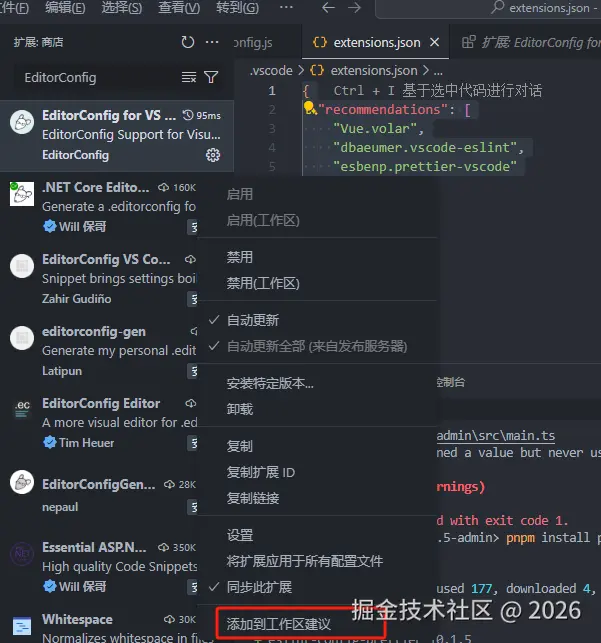Select EditorConfig VS Code snippets entry

pyautogui.click(x=99, y=280)
